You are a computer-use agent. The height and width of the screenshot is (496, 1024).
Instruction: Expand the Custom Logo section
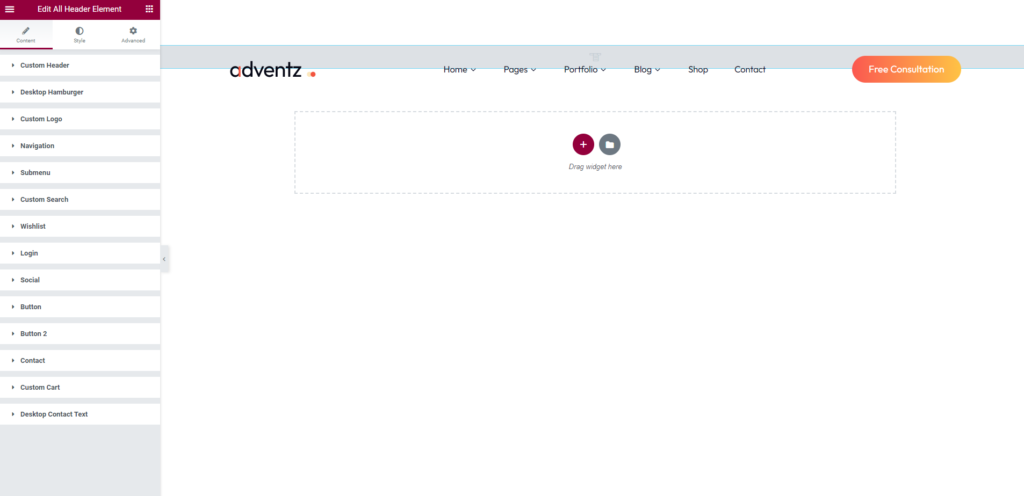coord(41,119)
